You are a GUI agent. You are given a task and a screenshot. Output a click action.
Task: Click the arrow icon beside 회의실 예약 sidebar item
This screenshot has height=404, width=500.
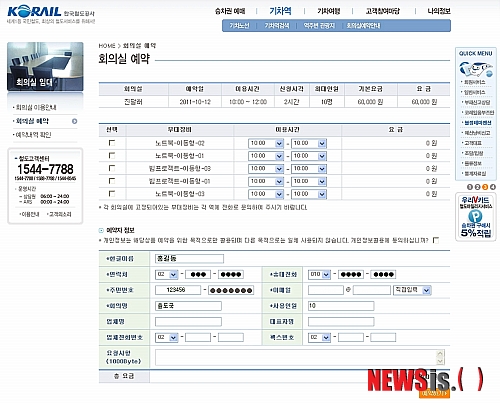pyautogui.click(x=74, y=121)
